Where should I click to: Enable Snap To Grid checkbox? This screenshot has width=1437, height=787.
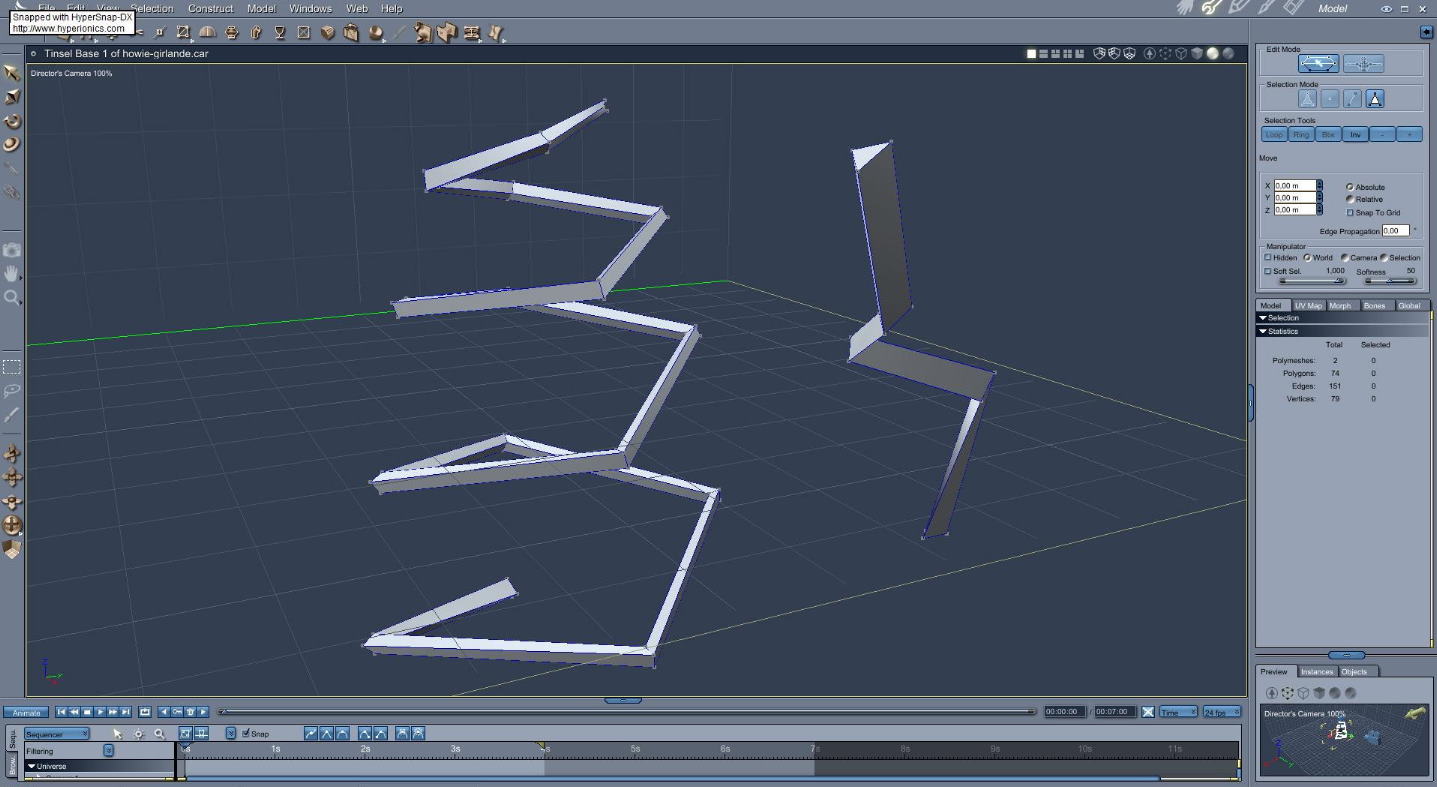pos(1350,212)
